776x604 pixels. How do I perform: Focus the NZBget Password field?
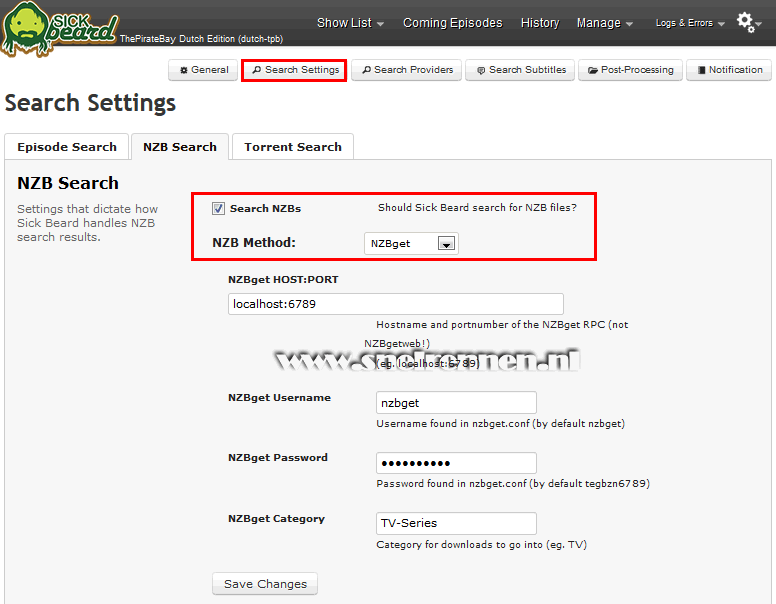pos(456,463)
